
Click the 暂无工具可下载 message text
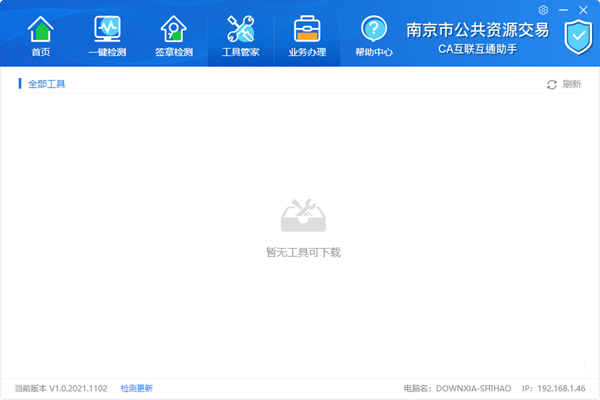[303, 252]
